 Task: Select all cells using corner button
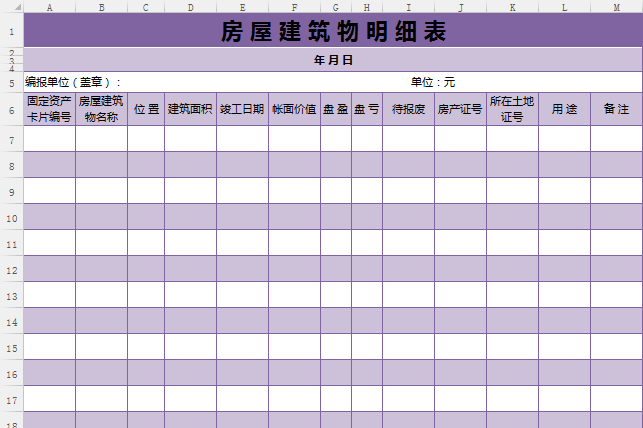pyautogui.click(x=11, y=7)
